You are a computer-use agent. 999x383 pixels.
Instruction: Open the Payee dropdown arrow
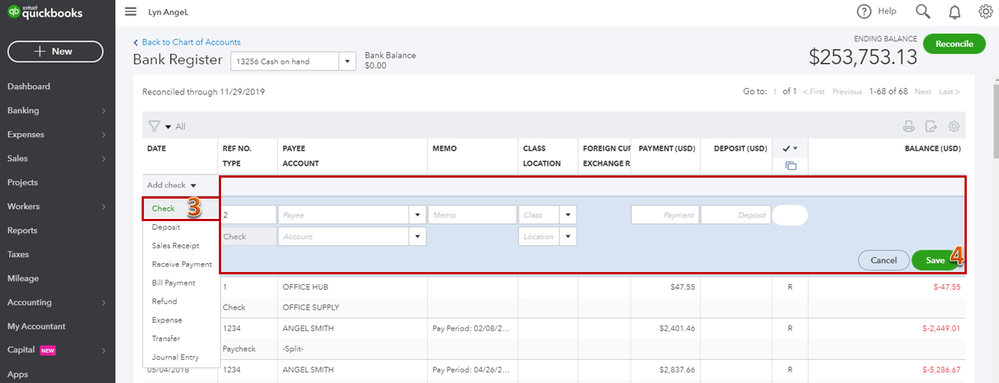click(418, 215)
